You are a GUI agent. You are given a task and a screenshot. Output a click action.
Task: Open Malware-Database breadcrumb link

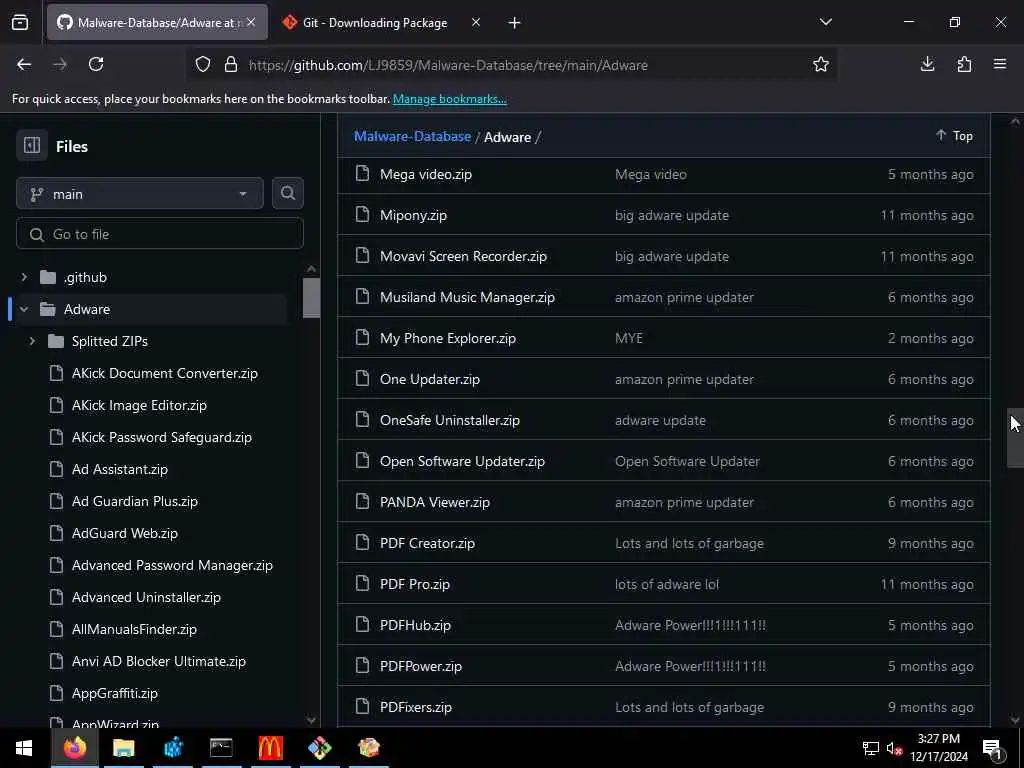412,136
